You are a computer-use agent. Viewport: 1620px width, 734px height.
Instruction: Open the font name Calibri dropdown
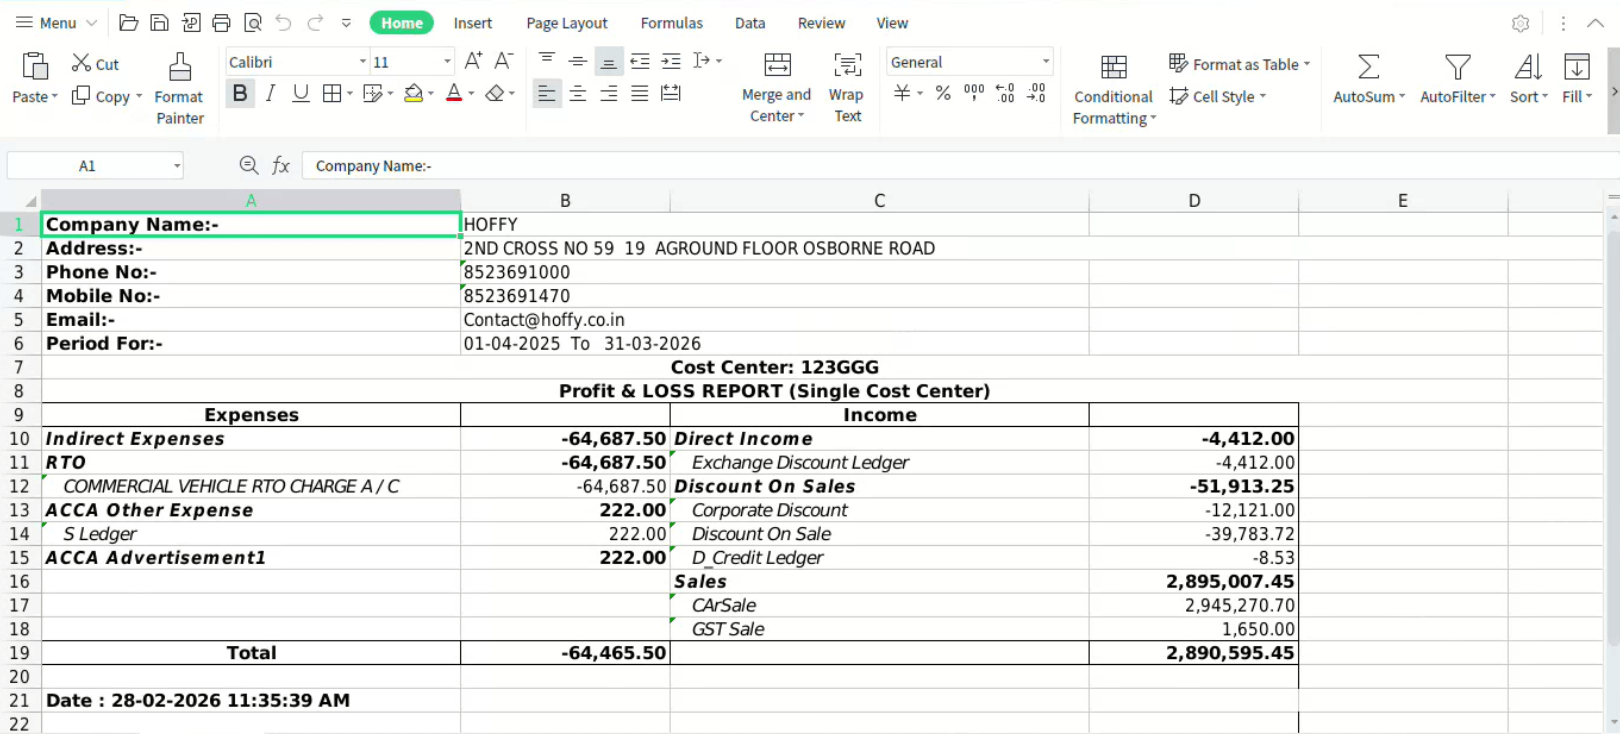click(x=363, y=62)
